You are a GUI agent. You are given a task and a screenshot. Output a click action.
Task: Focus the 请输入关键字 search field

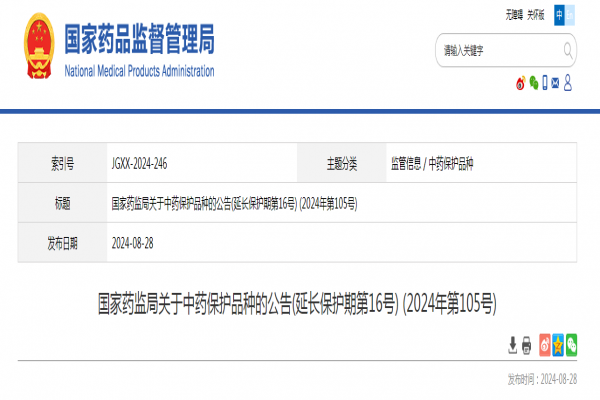point(506,50)
